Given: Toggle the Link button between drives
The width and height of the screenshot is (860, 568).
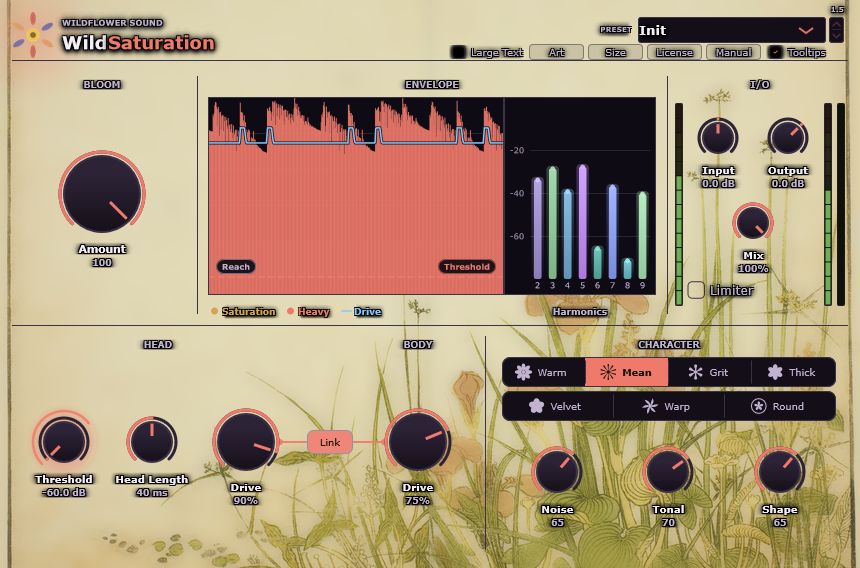Looking at the screenshot, I should (330, 442).
